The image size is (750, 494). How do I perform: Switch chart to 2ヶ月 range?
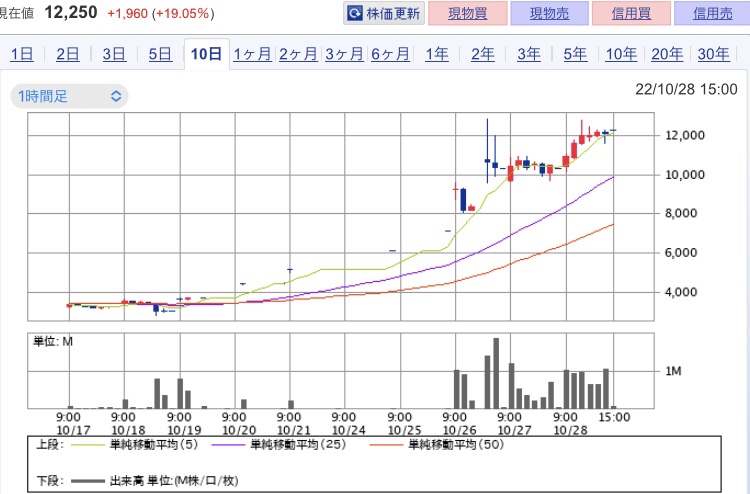(298, 54)
